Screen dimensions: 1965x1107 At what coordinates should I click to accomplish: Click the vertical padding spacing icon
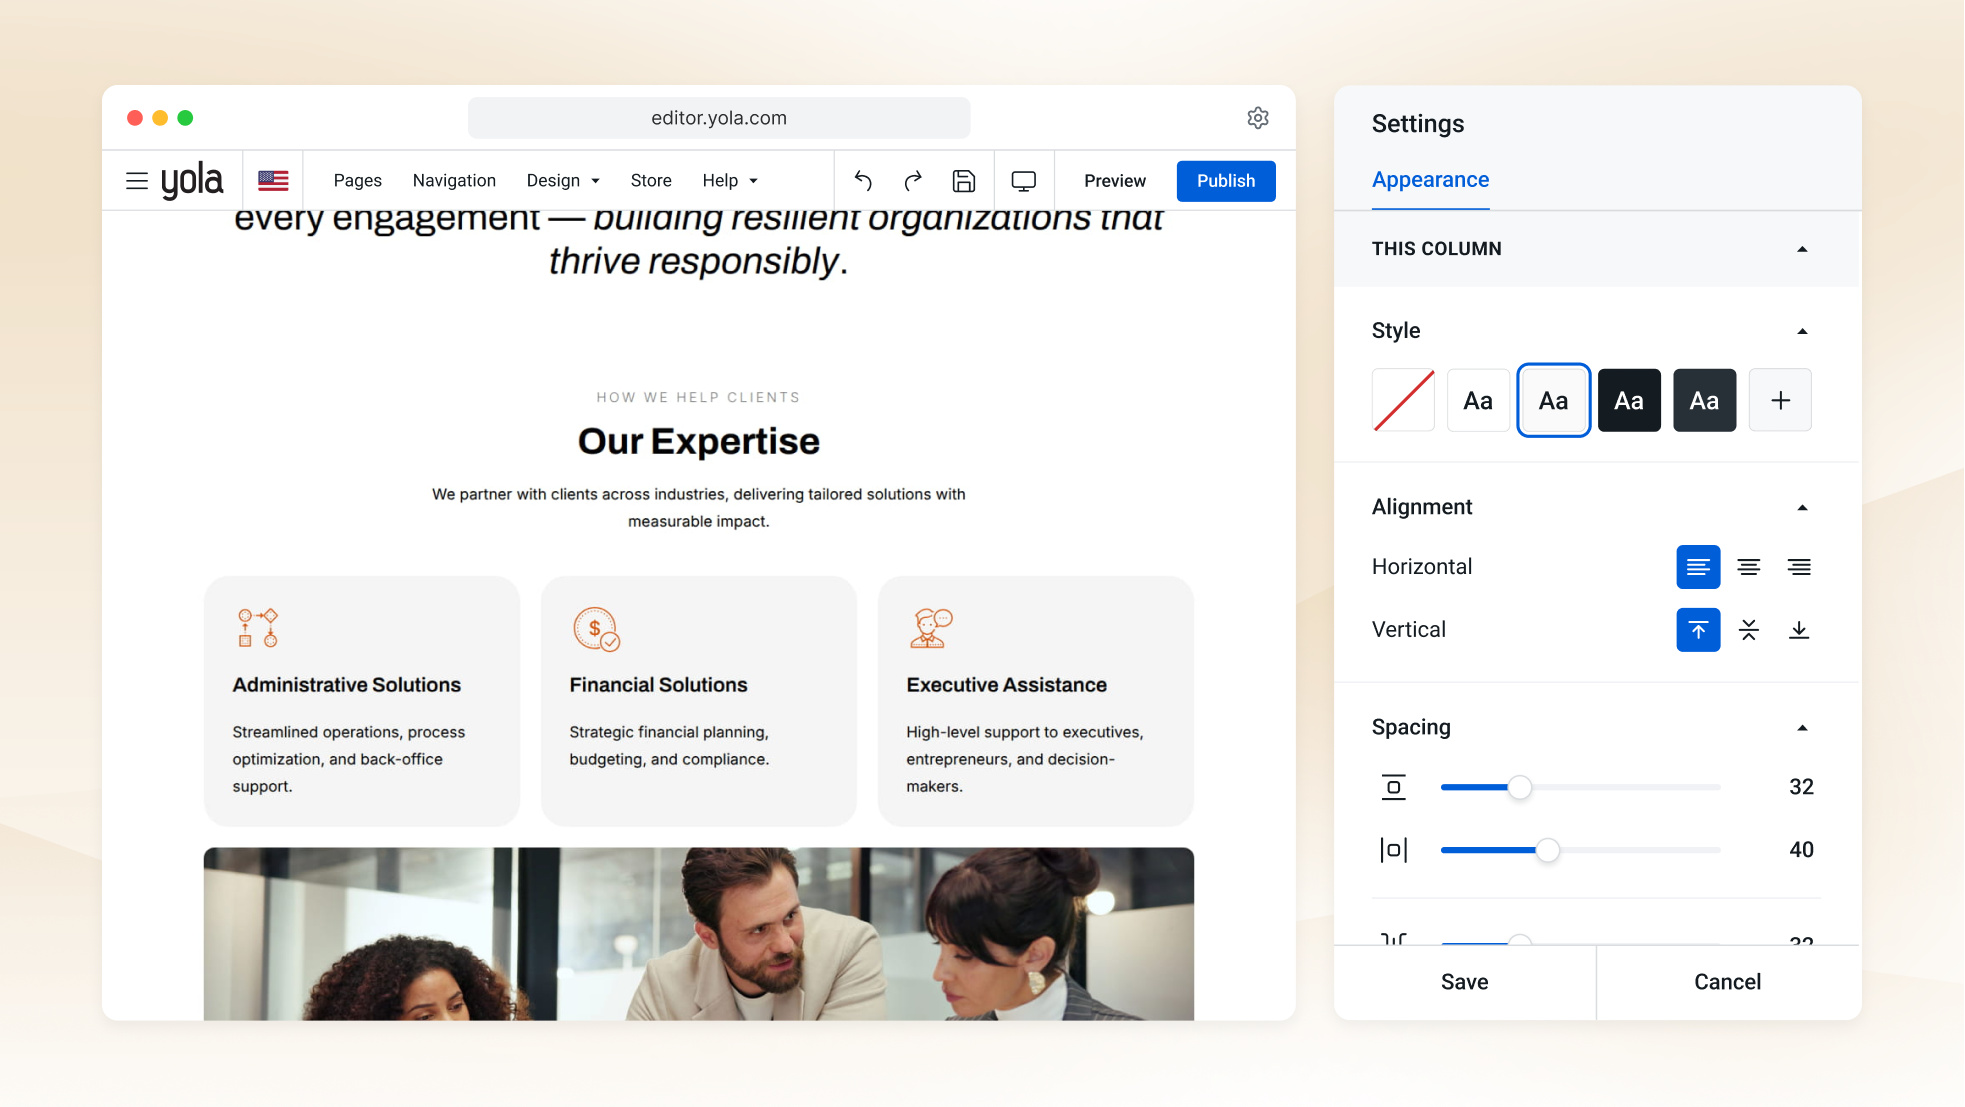(x=1394, y=787)
